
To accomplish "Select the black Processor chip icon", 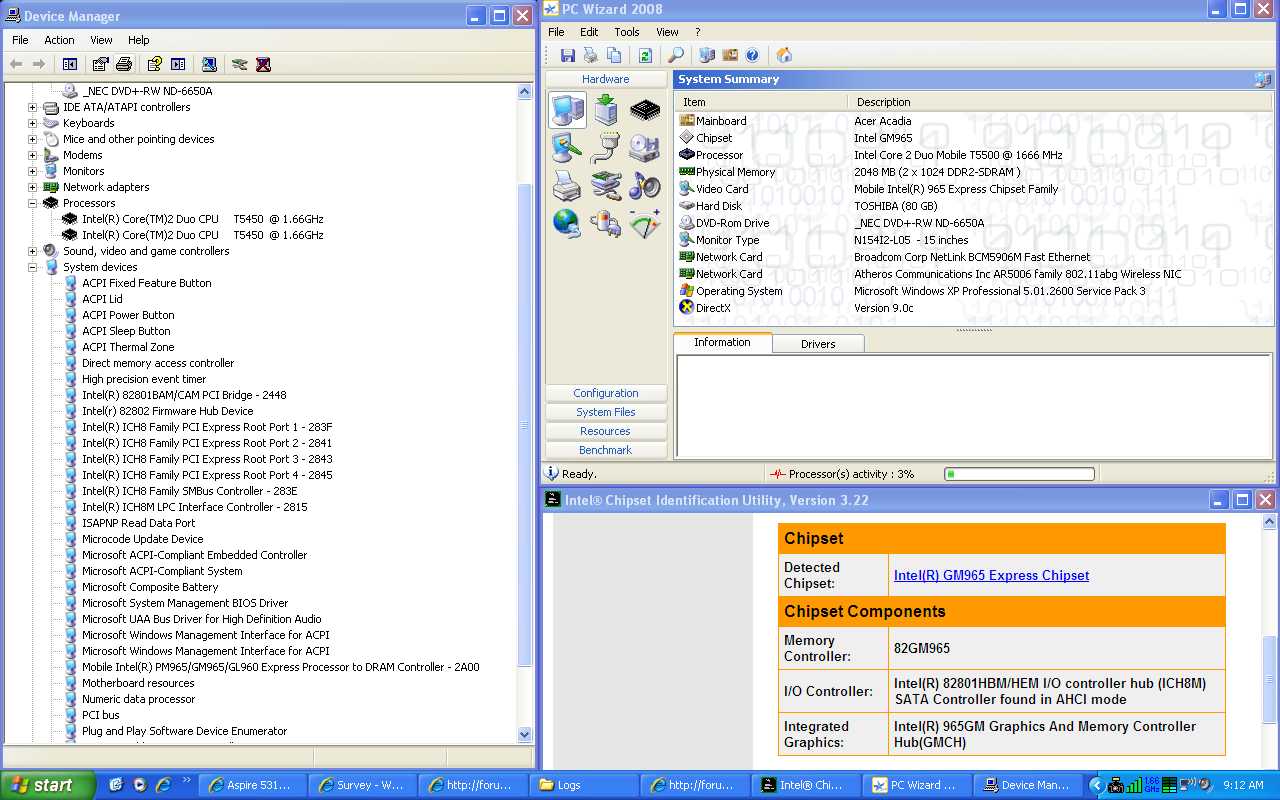I will coord(645,109).
